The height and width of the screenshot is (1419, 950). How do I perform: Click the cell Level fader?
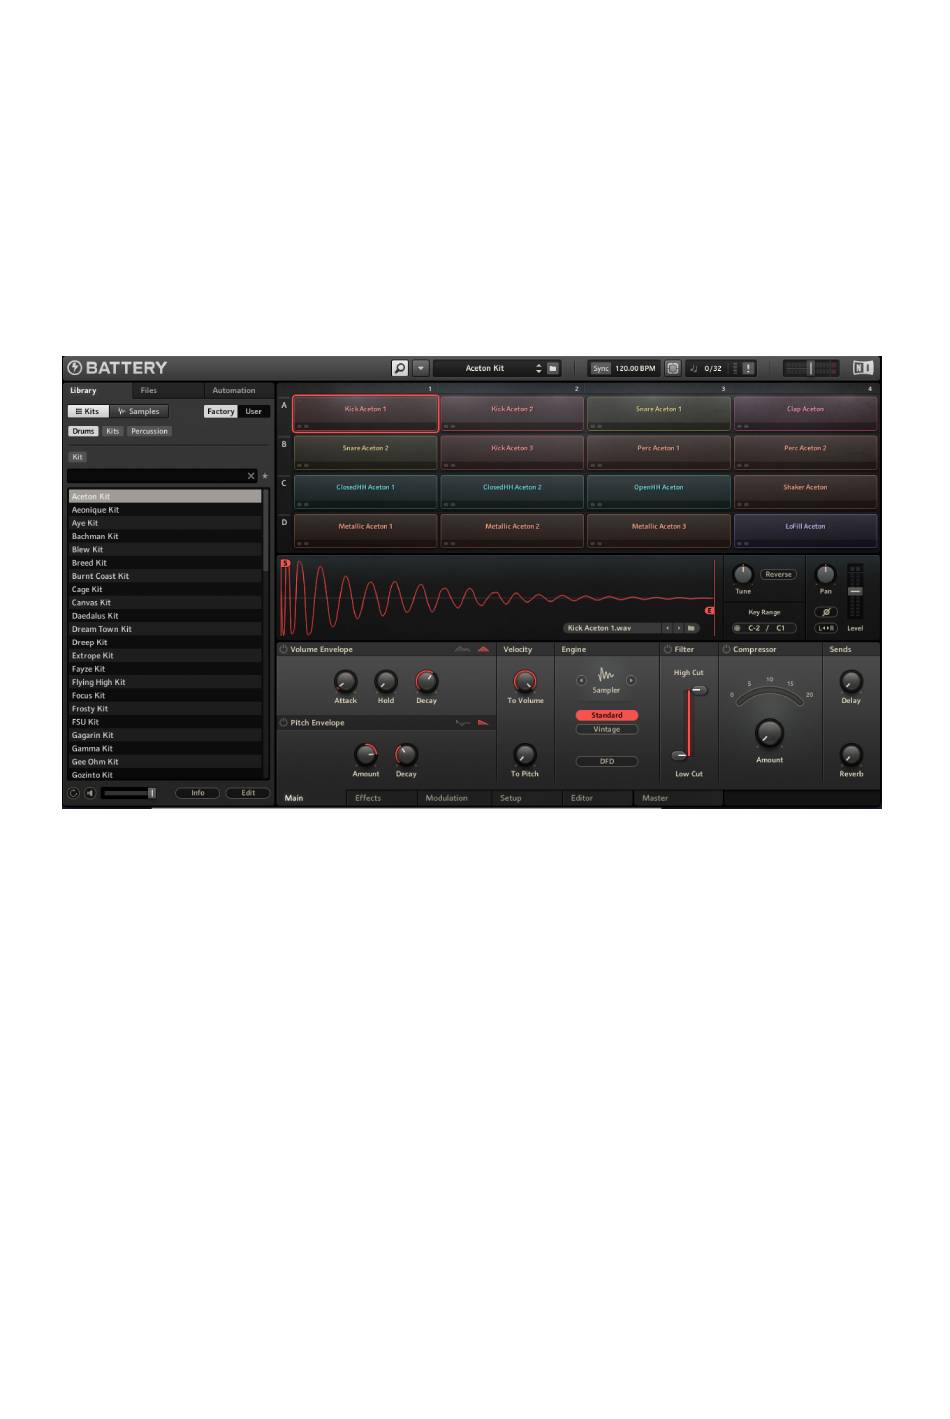click(x=854, y=591)
